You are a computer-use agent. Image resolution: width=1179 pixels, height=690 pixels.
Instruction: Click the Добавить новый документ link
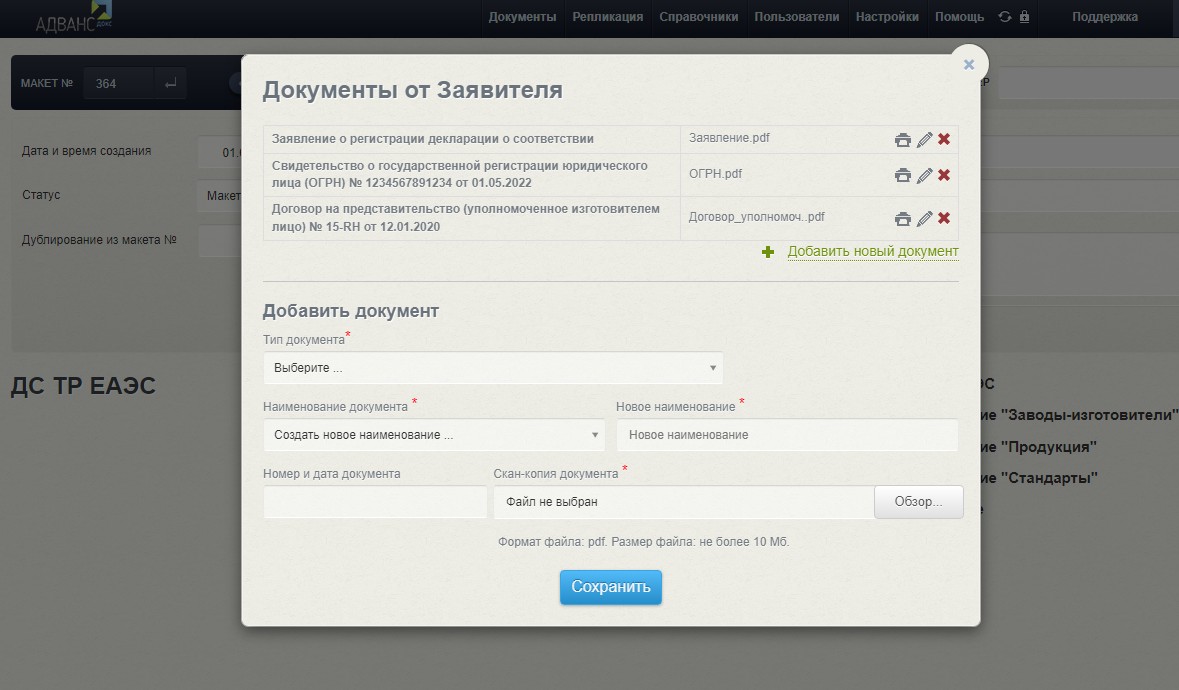coord(872,252)
